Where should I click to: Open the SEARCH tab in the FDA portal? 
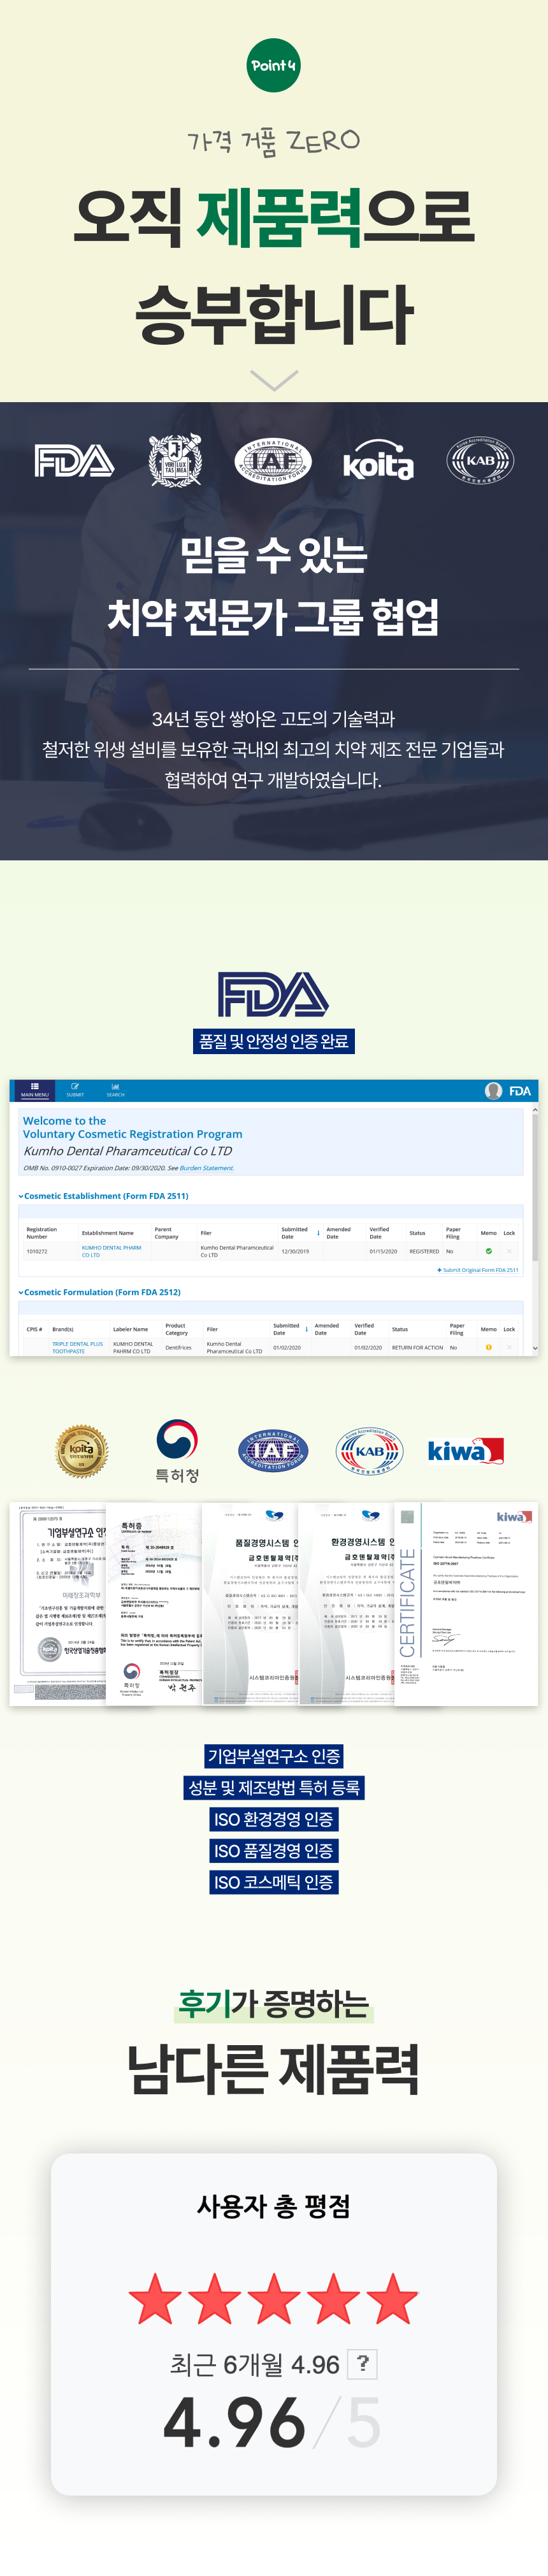click(116, 1090)
